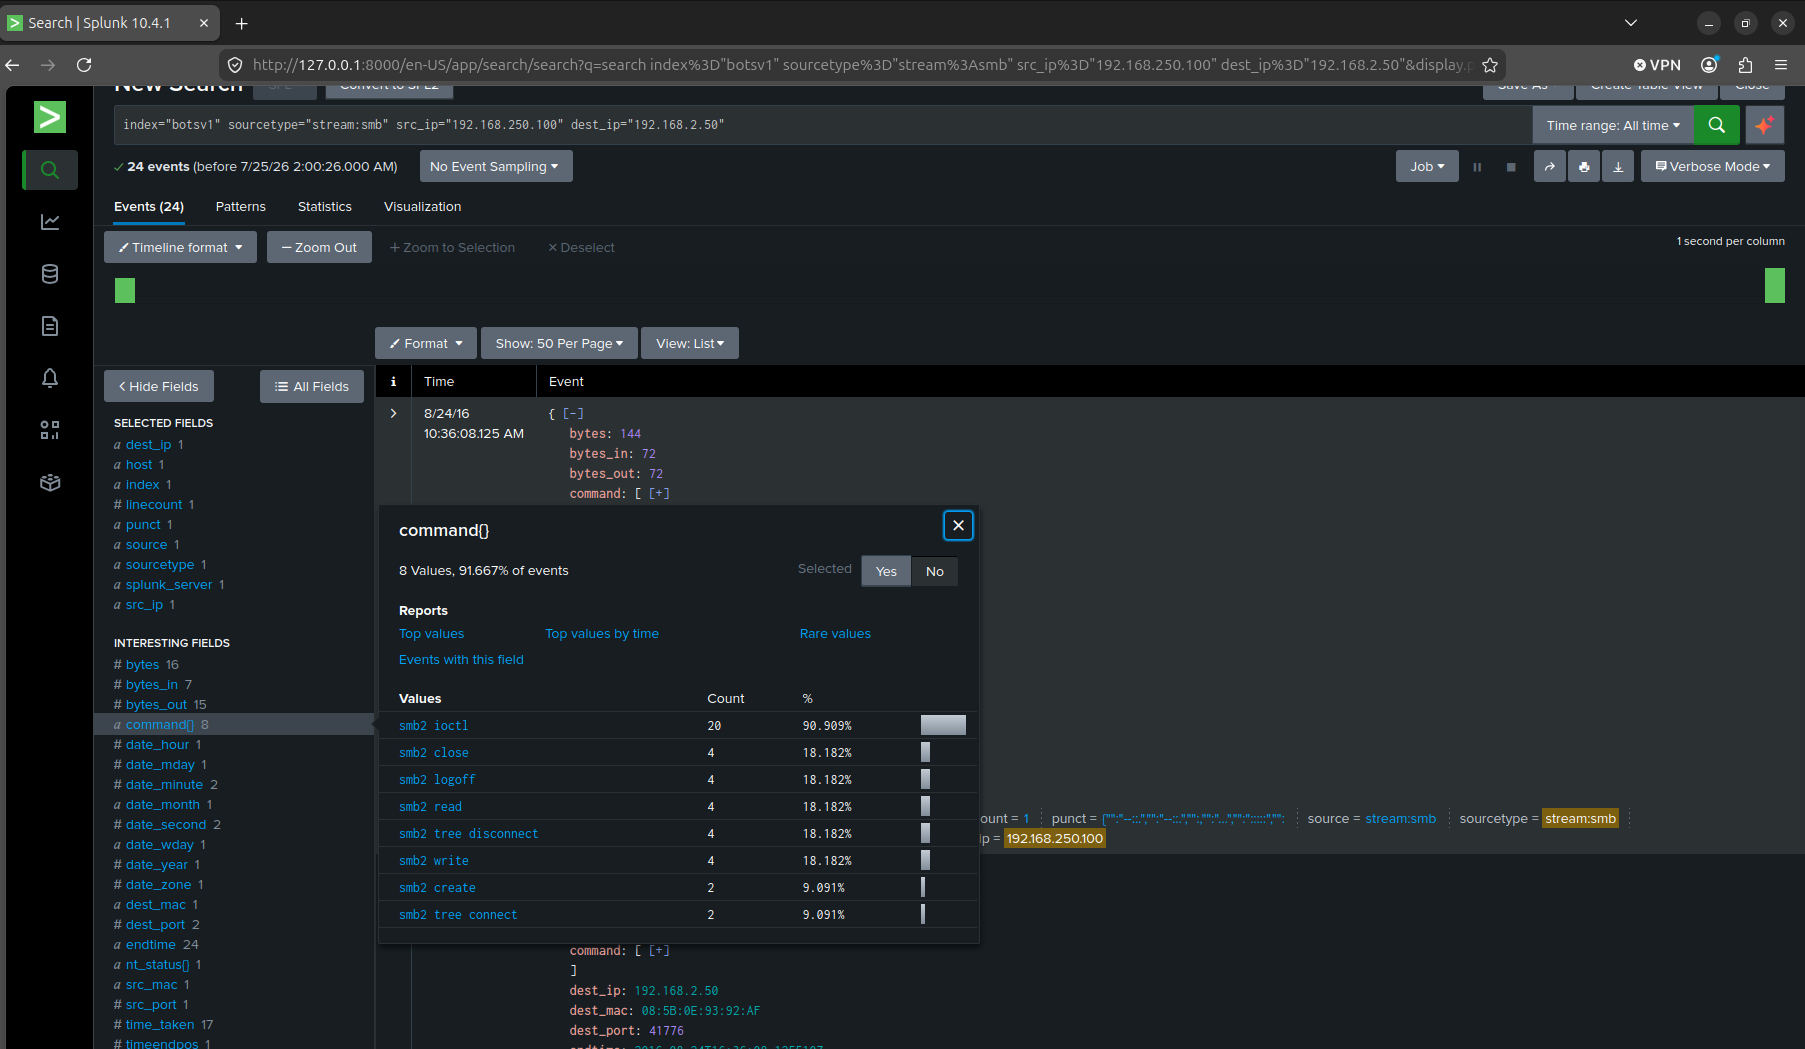Switch to Visualization tab
The image size is (1805, 1049).
(423, 207)
